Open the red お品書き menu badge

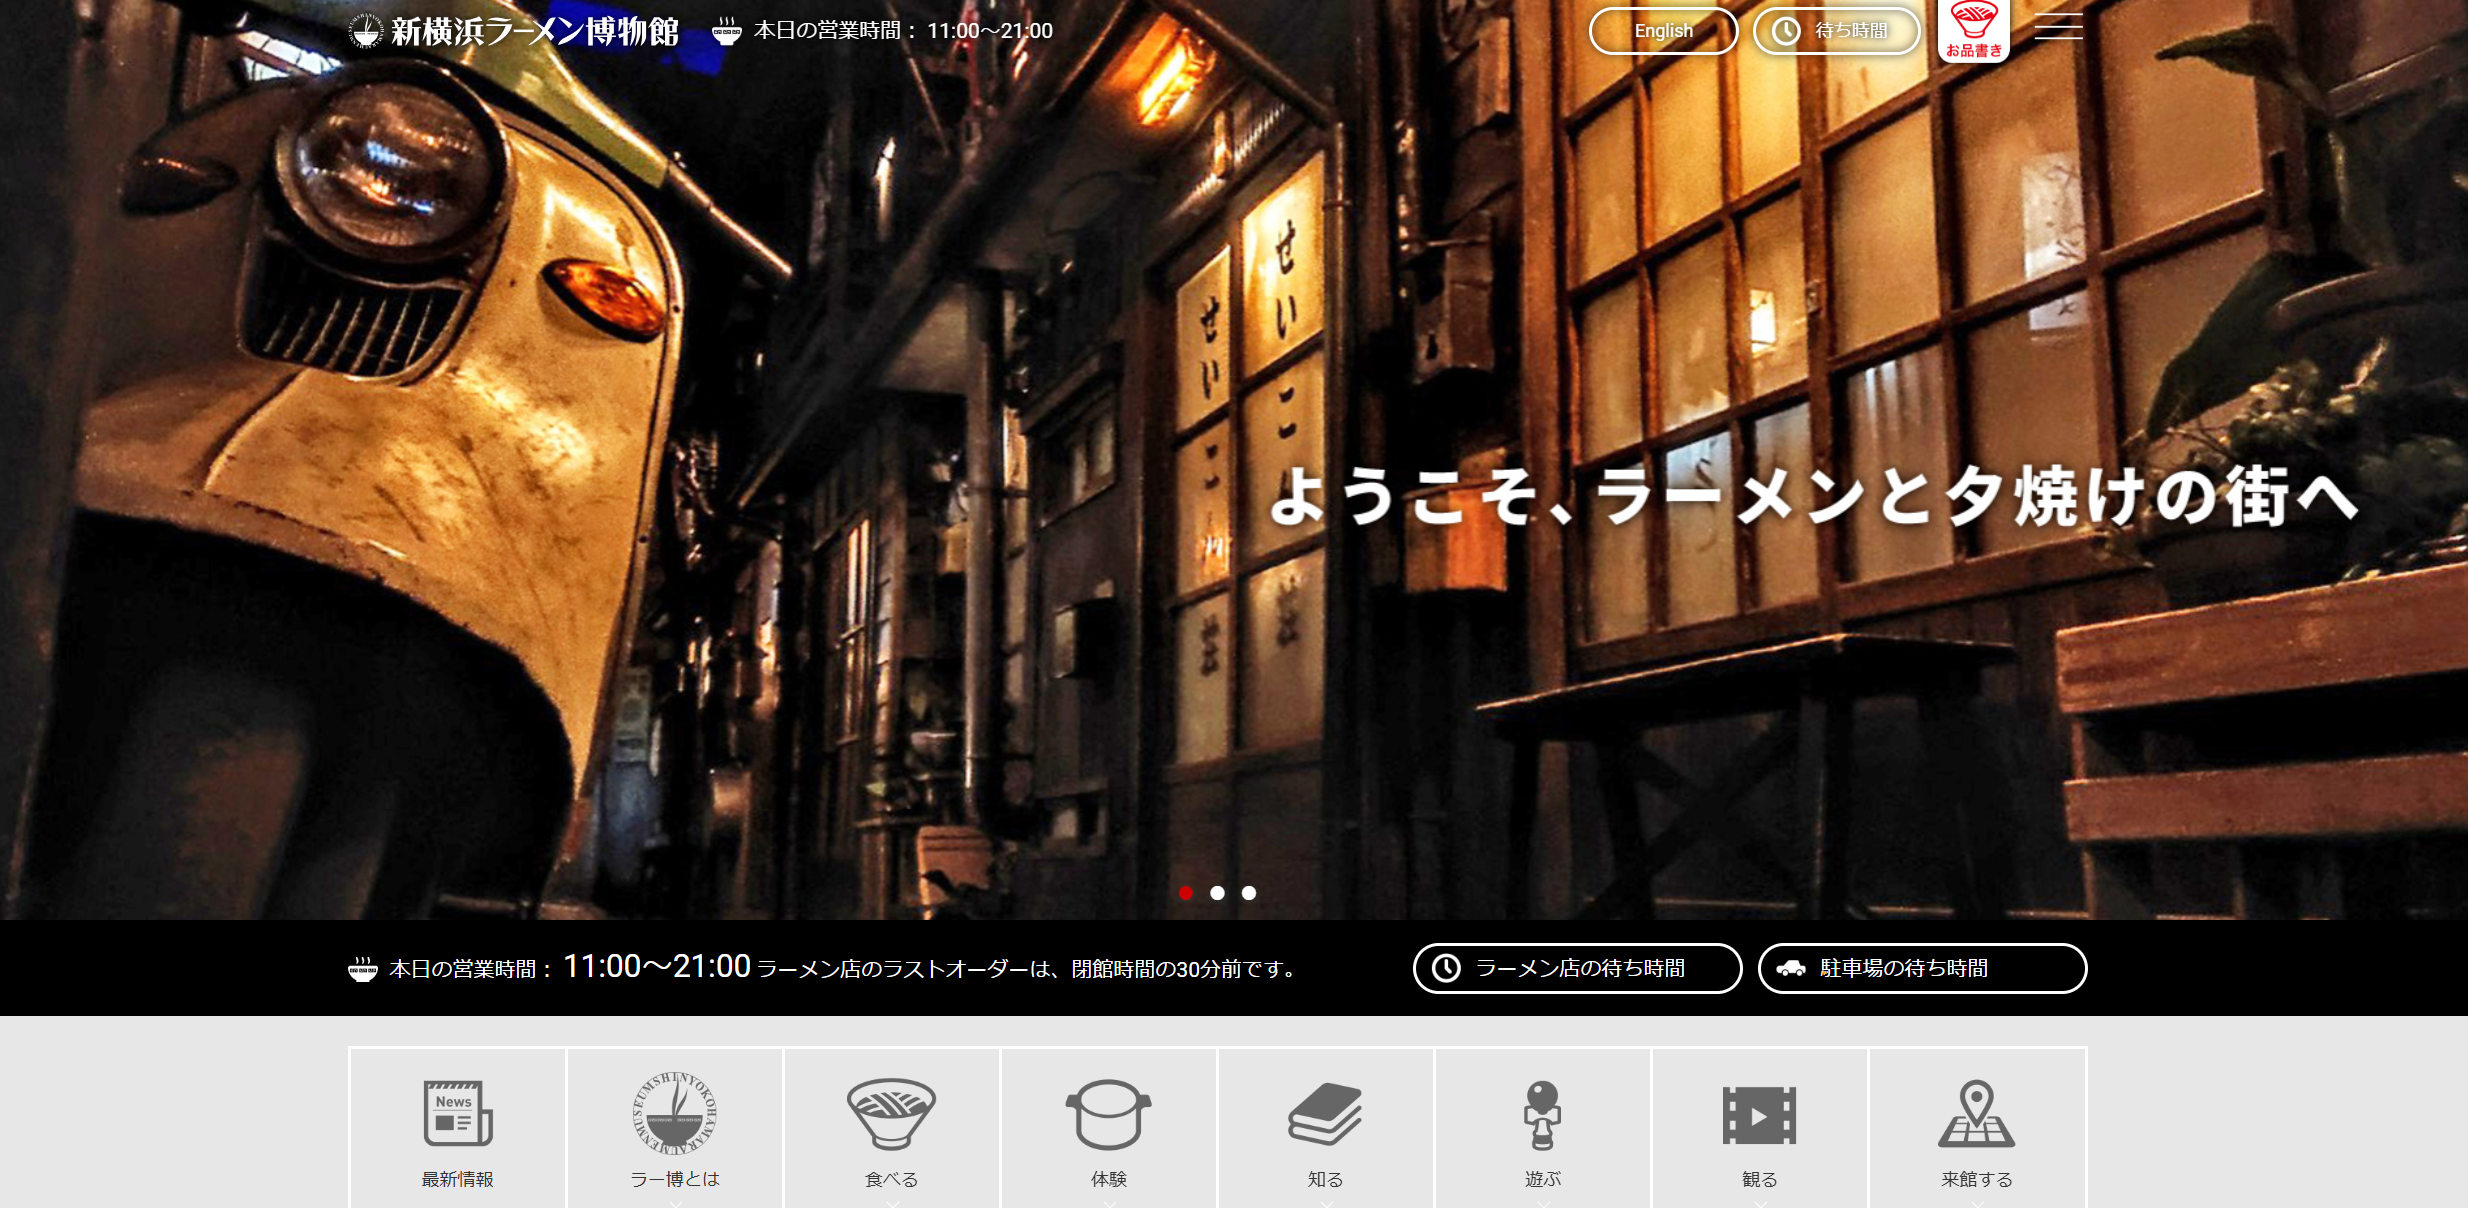1974,30
